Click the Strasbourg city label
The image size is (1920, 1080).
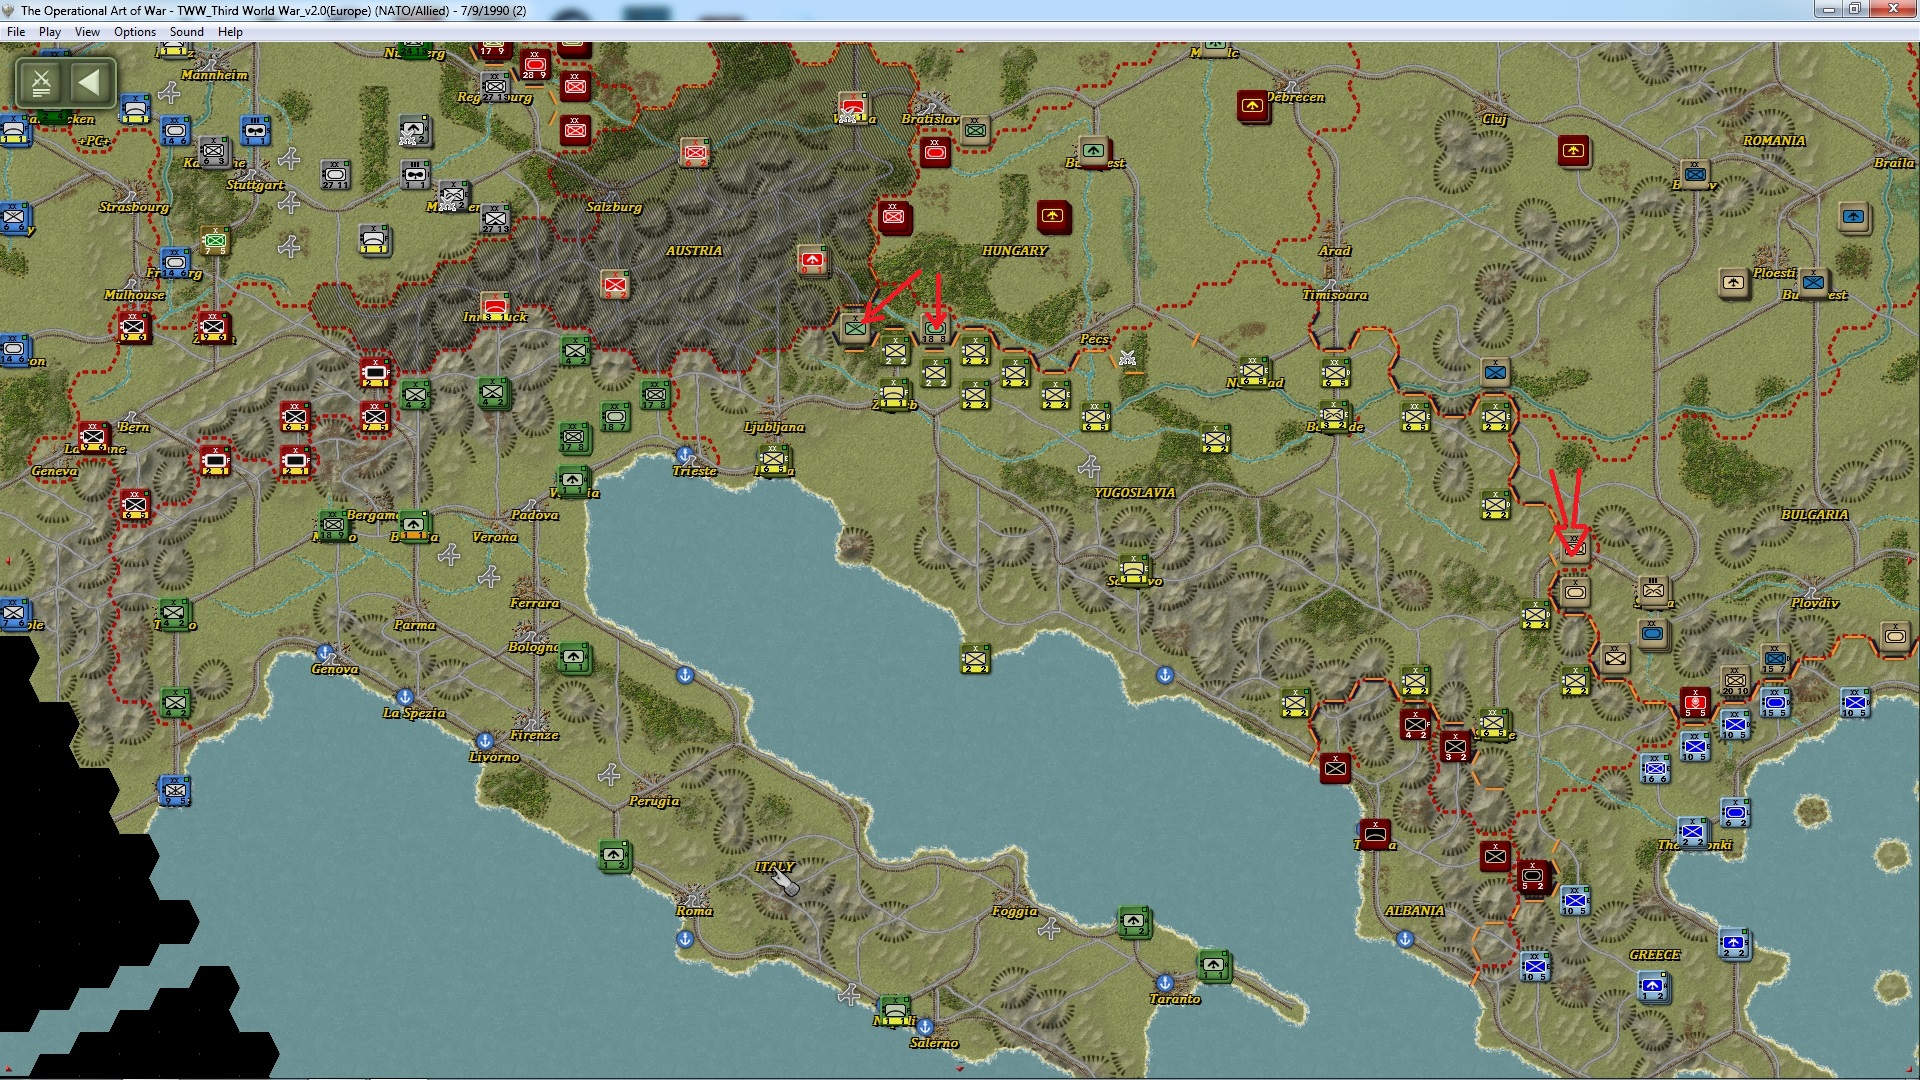pyautogui.click(x=134, y=207)
